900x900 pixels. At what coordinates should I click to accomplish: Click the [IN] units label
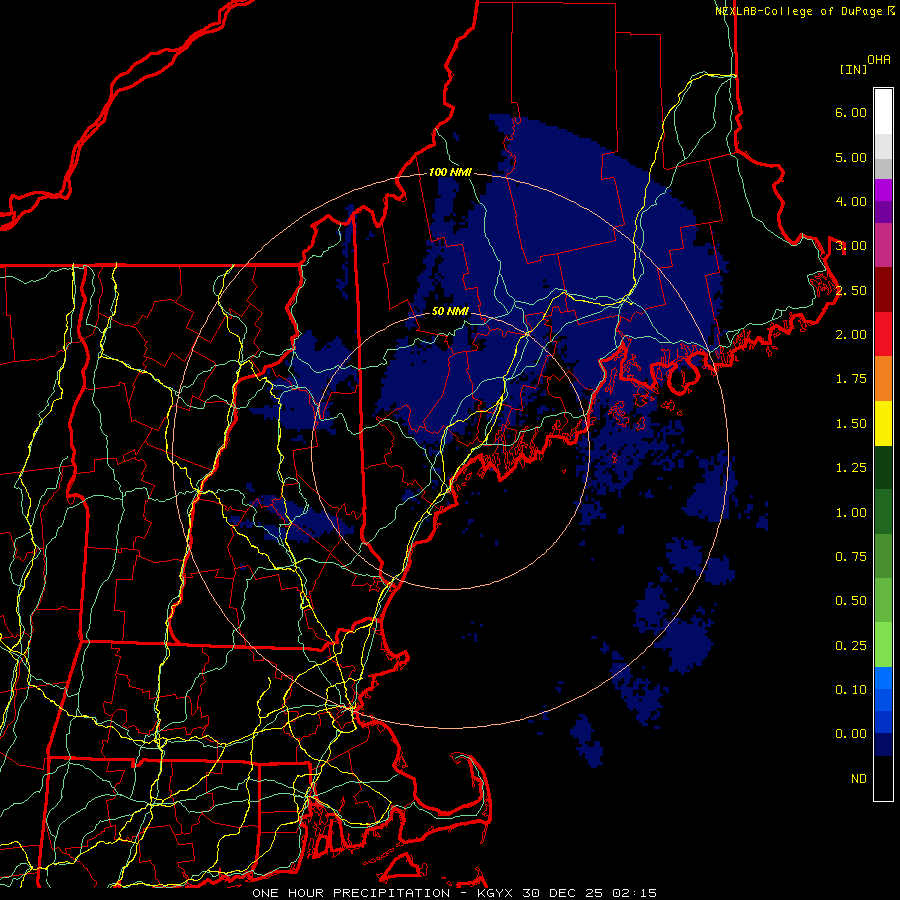(x=853, y=69)
